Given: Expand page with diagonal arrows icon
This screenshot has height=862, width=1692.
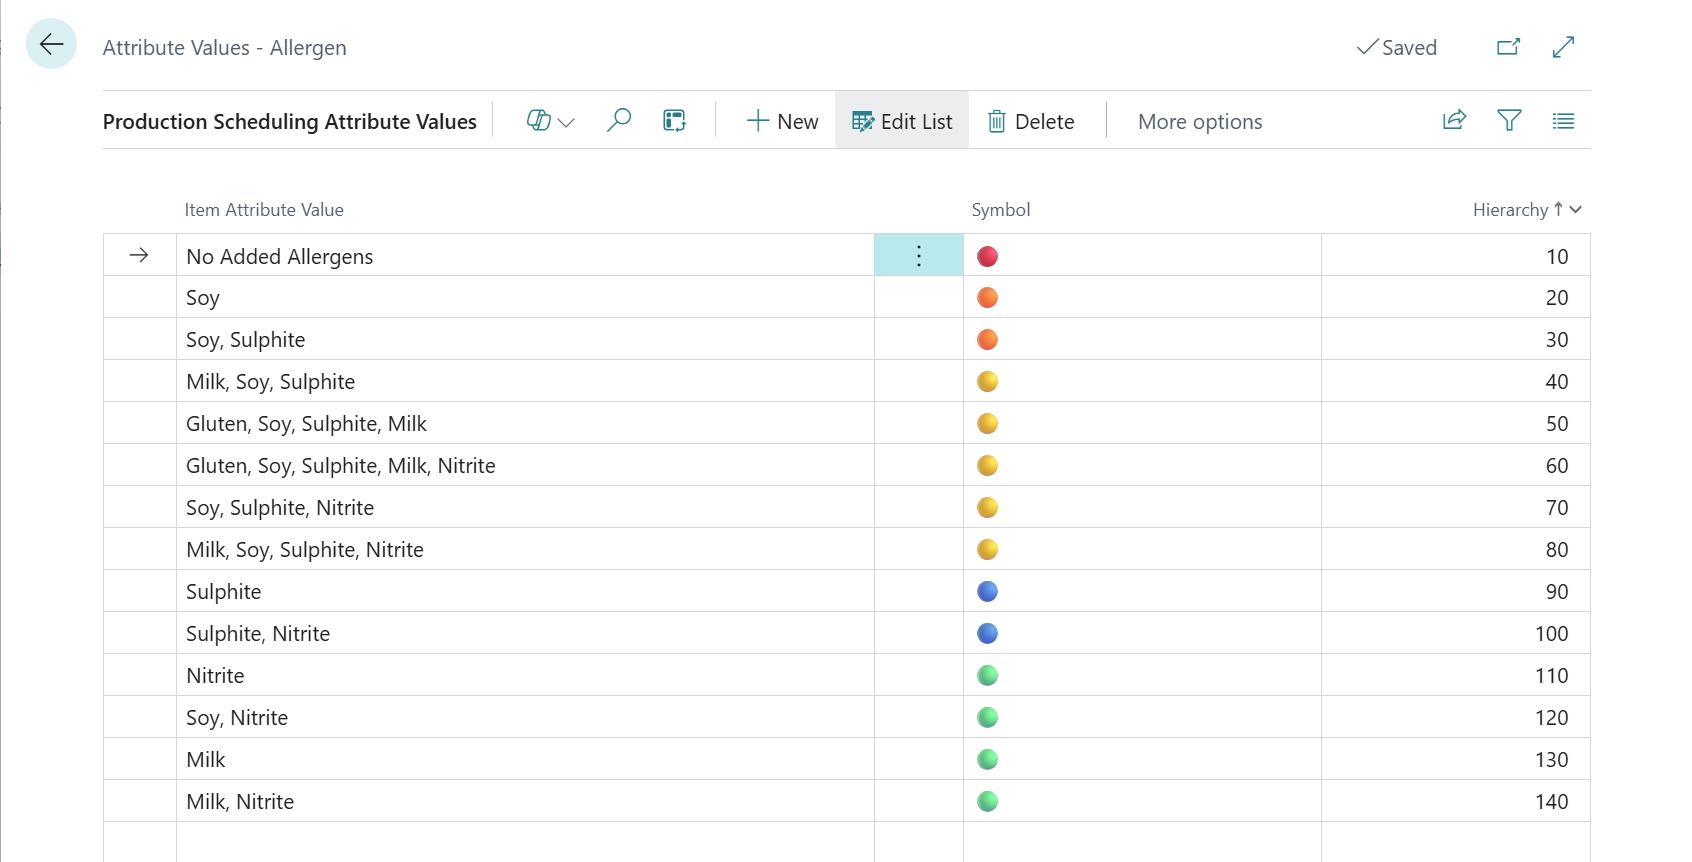Looking at the screenshot, I should pos(1563,47).
